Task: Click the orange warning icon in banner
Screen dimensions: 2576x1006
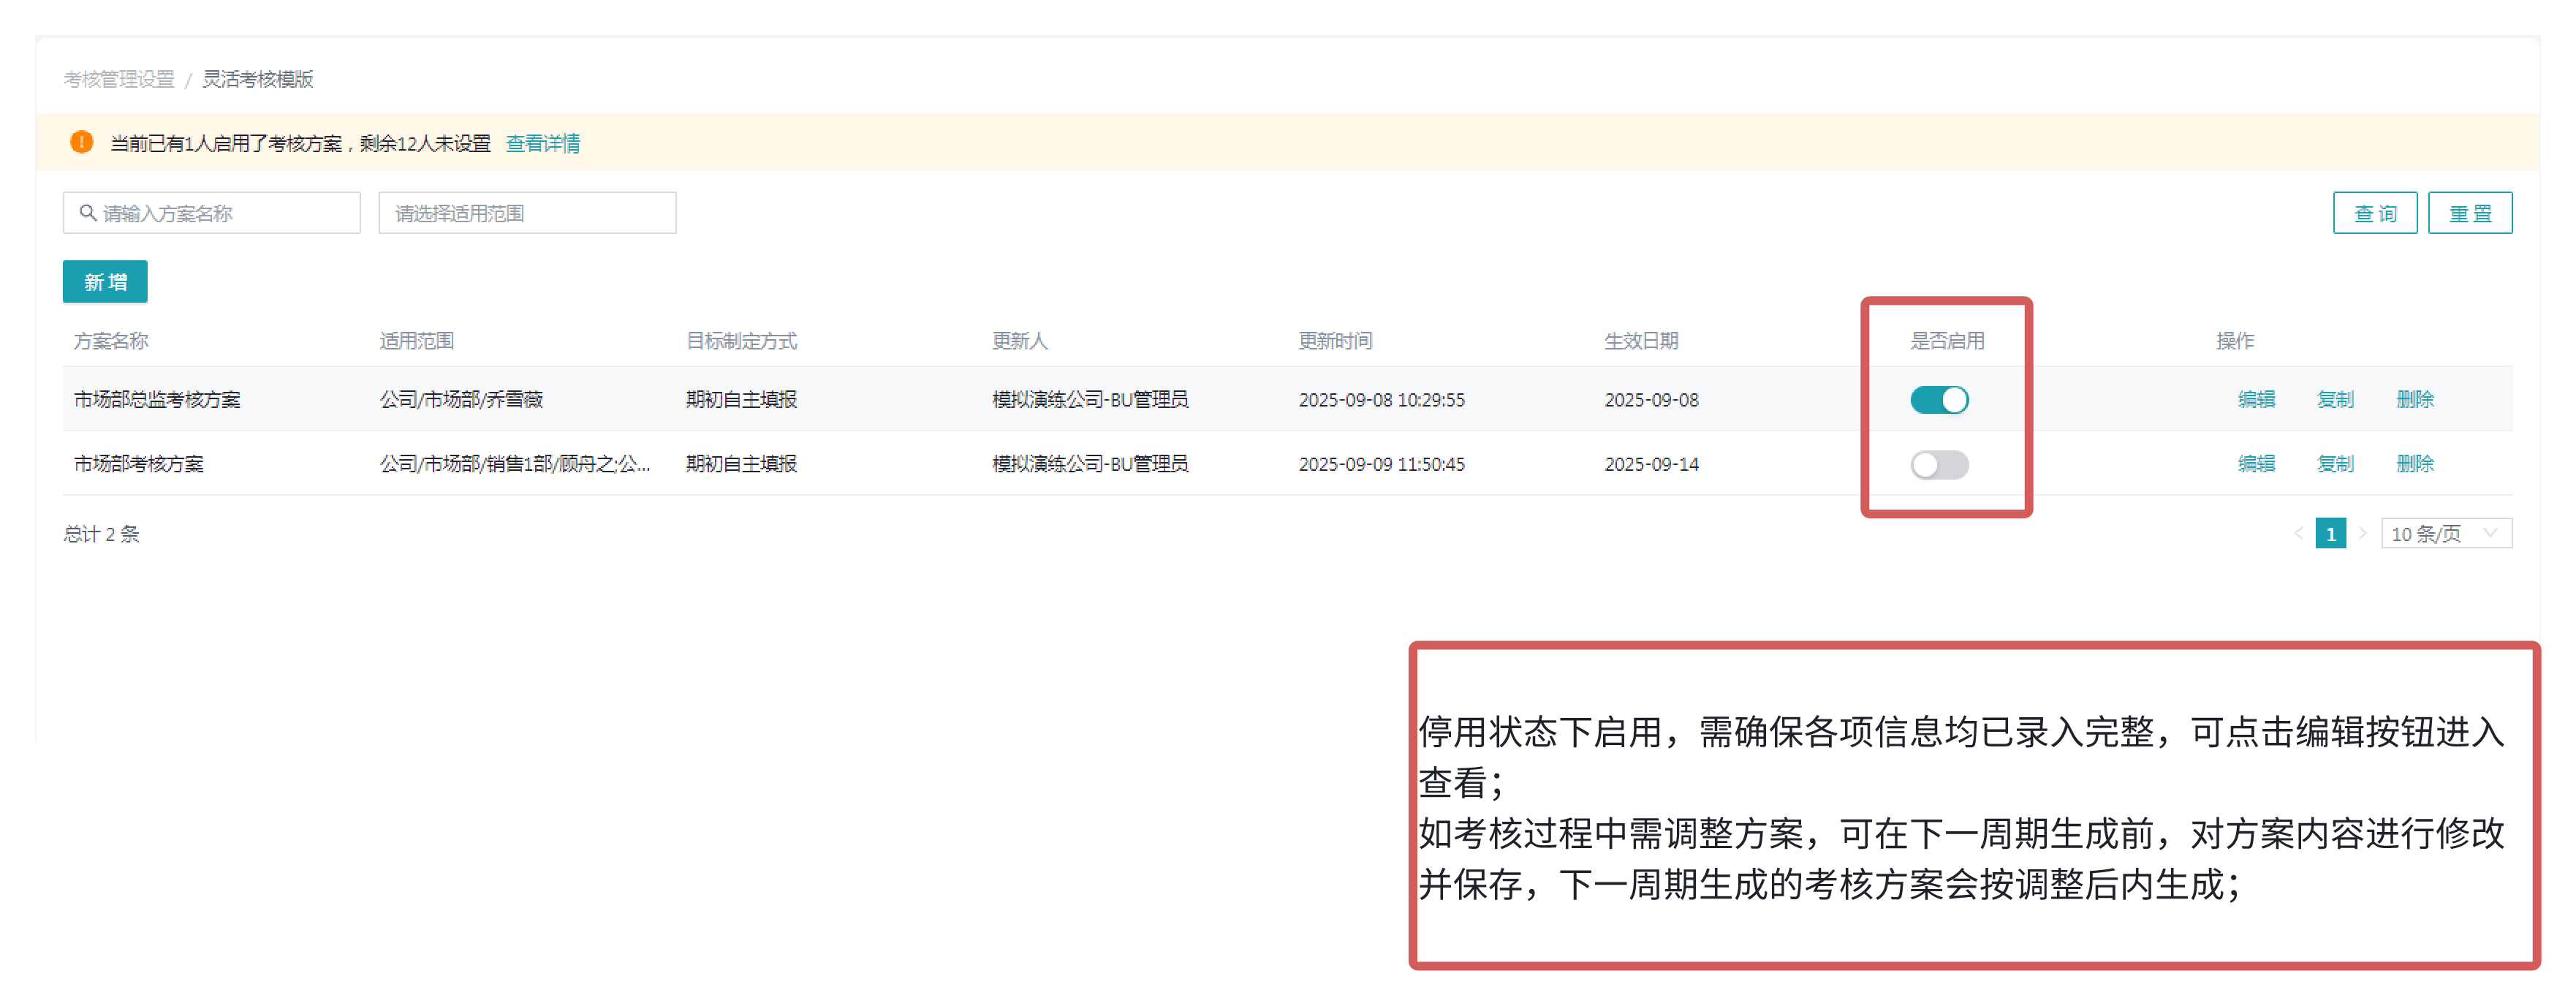Action: (81, 143)
